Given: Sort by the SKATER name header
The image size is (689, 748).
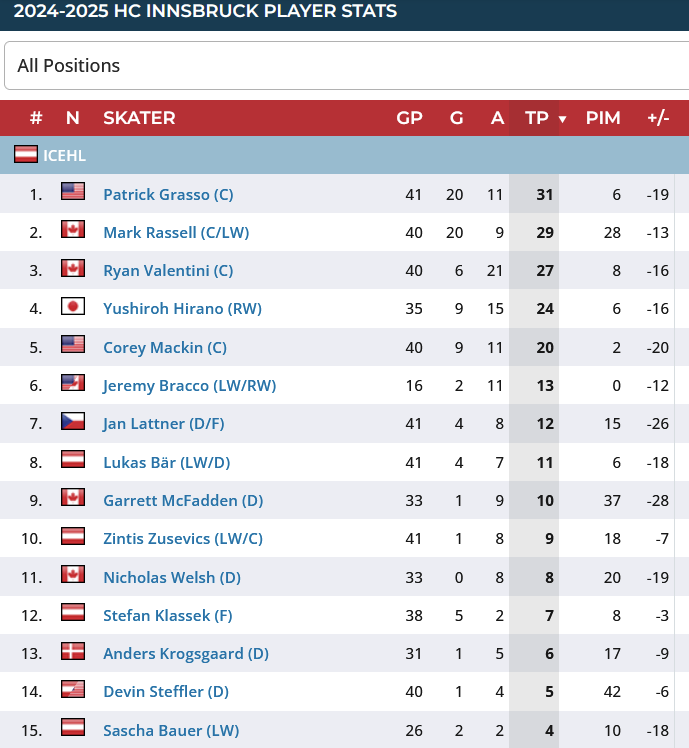Looking at the screenshot, I should click(x=139, y=118).
